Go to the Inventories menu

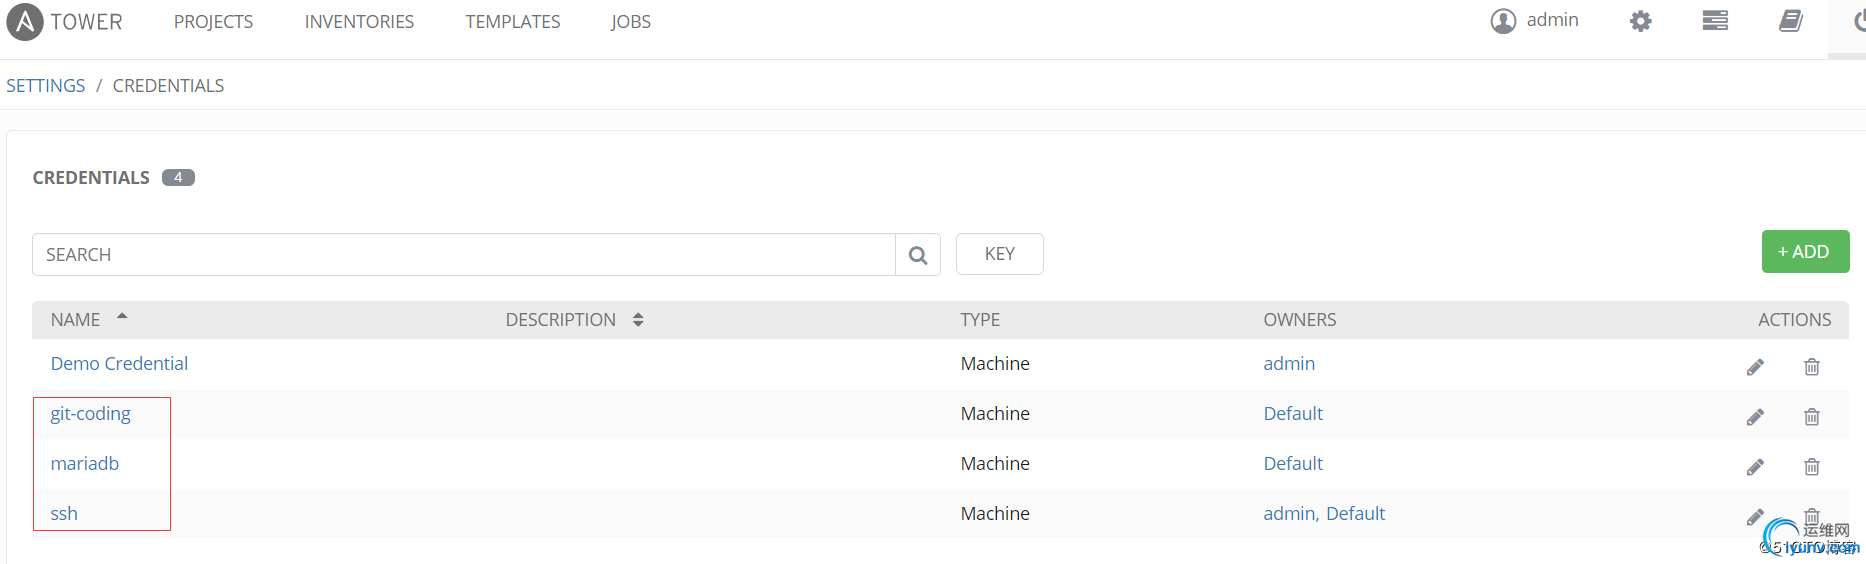(359, 22)
